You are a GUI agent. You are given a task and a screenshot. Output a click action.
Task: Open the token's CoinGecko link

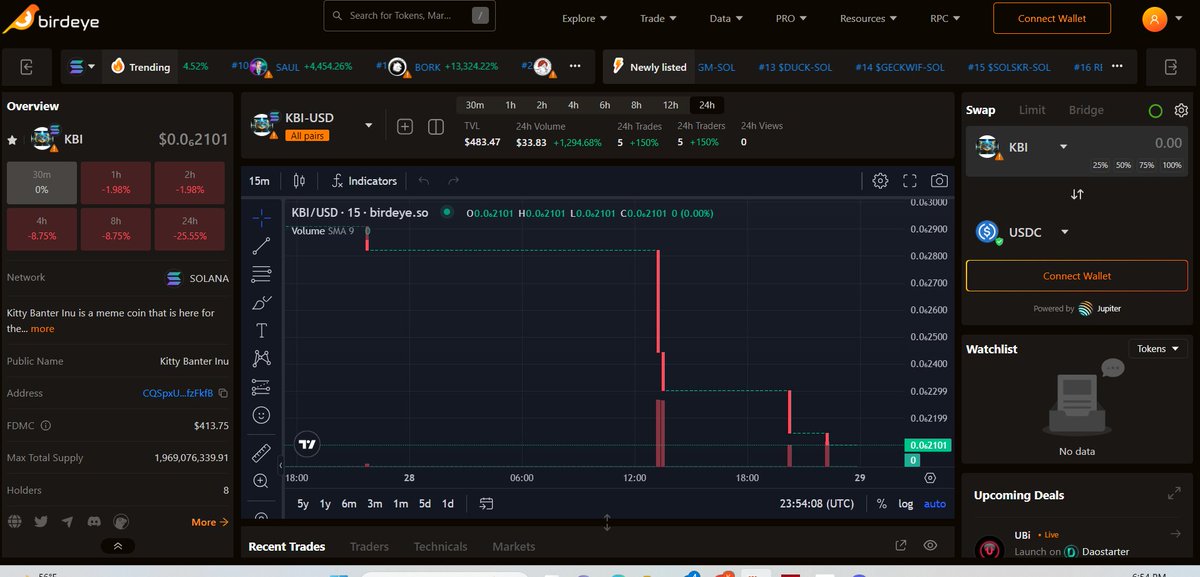coord(120,521)
